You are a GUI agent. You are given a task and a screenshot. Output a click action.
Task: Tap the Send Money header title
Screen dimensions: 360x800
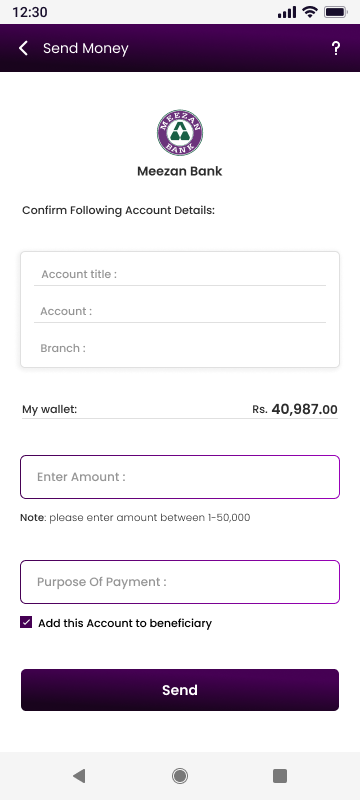(x=86, y=48)
